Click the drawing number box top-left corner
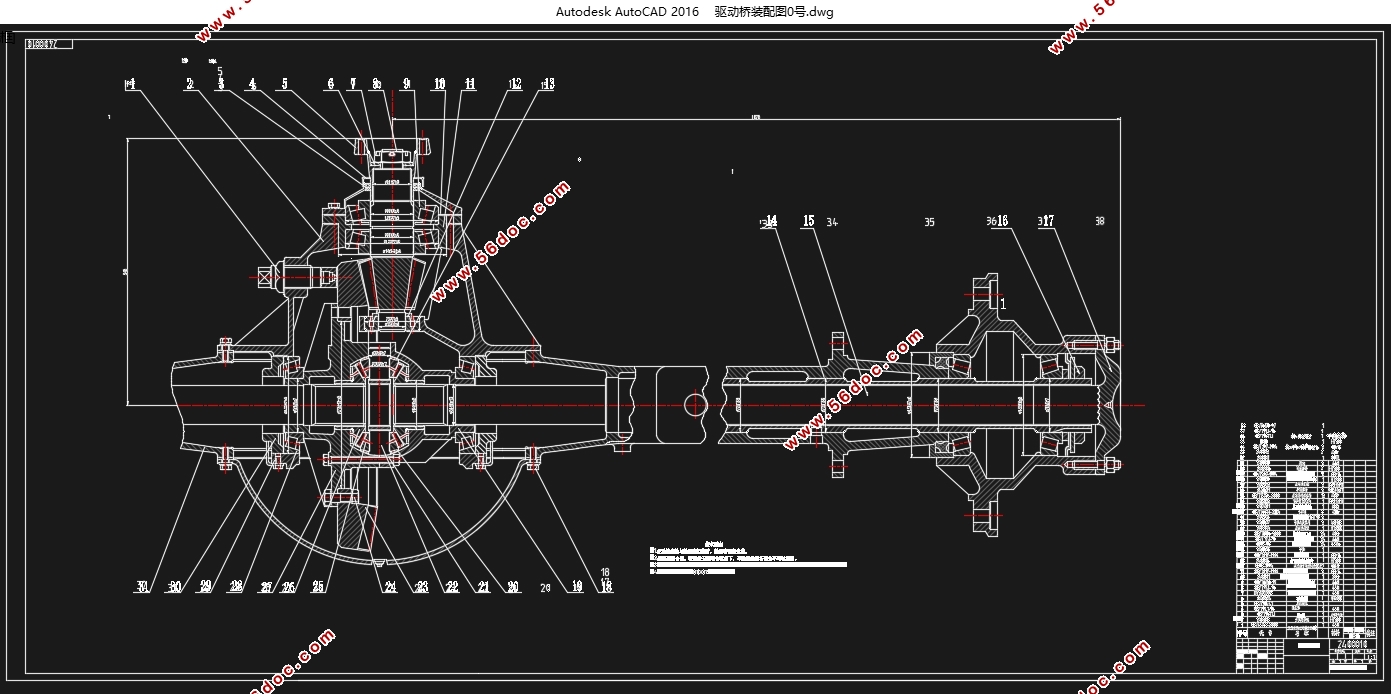The image size is (1391, 694). [x=49, y=44]
